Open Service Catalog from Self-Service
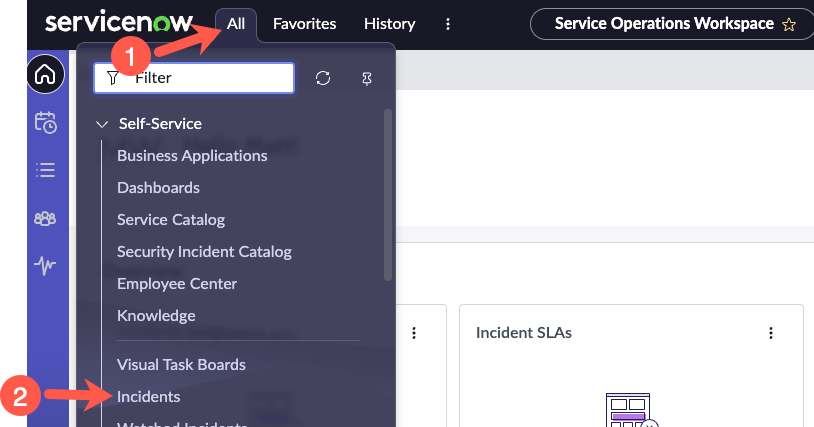Viewport: 814px width, 427px height. point(171,220)
